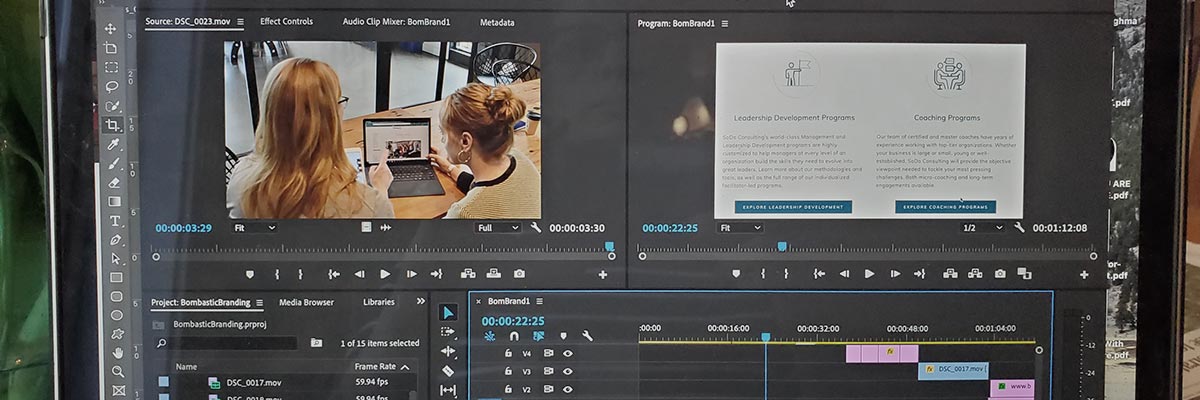Switch to Libraries tab
The width and height of the screenshot is (1200, 400).
coord(379,302)
